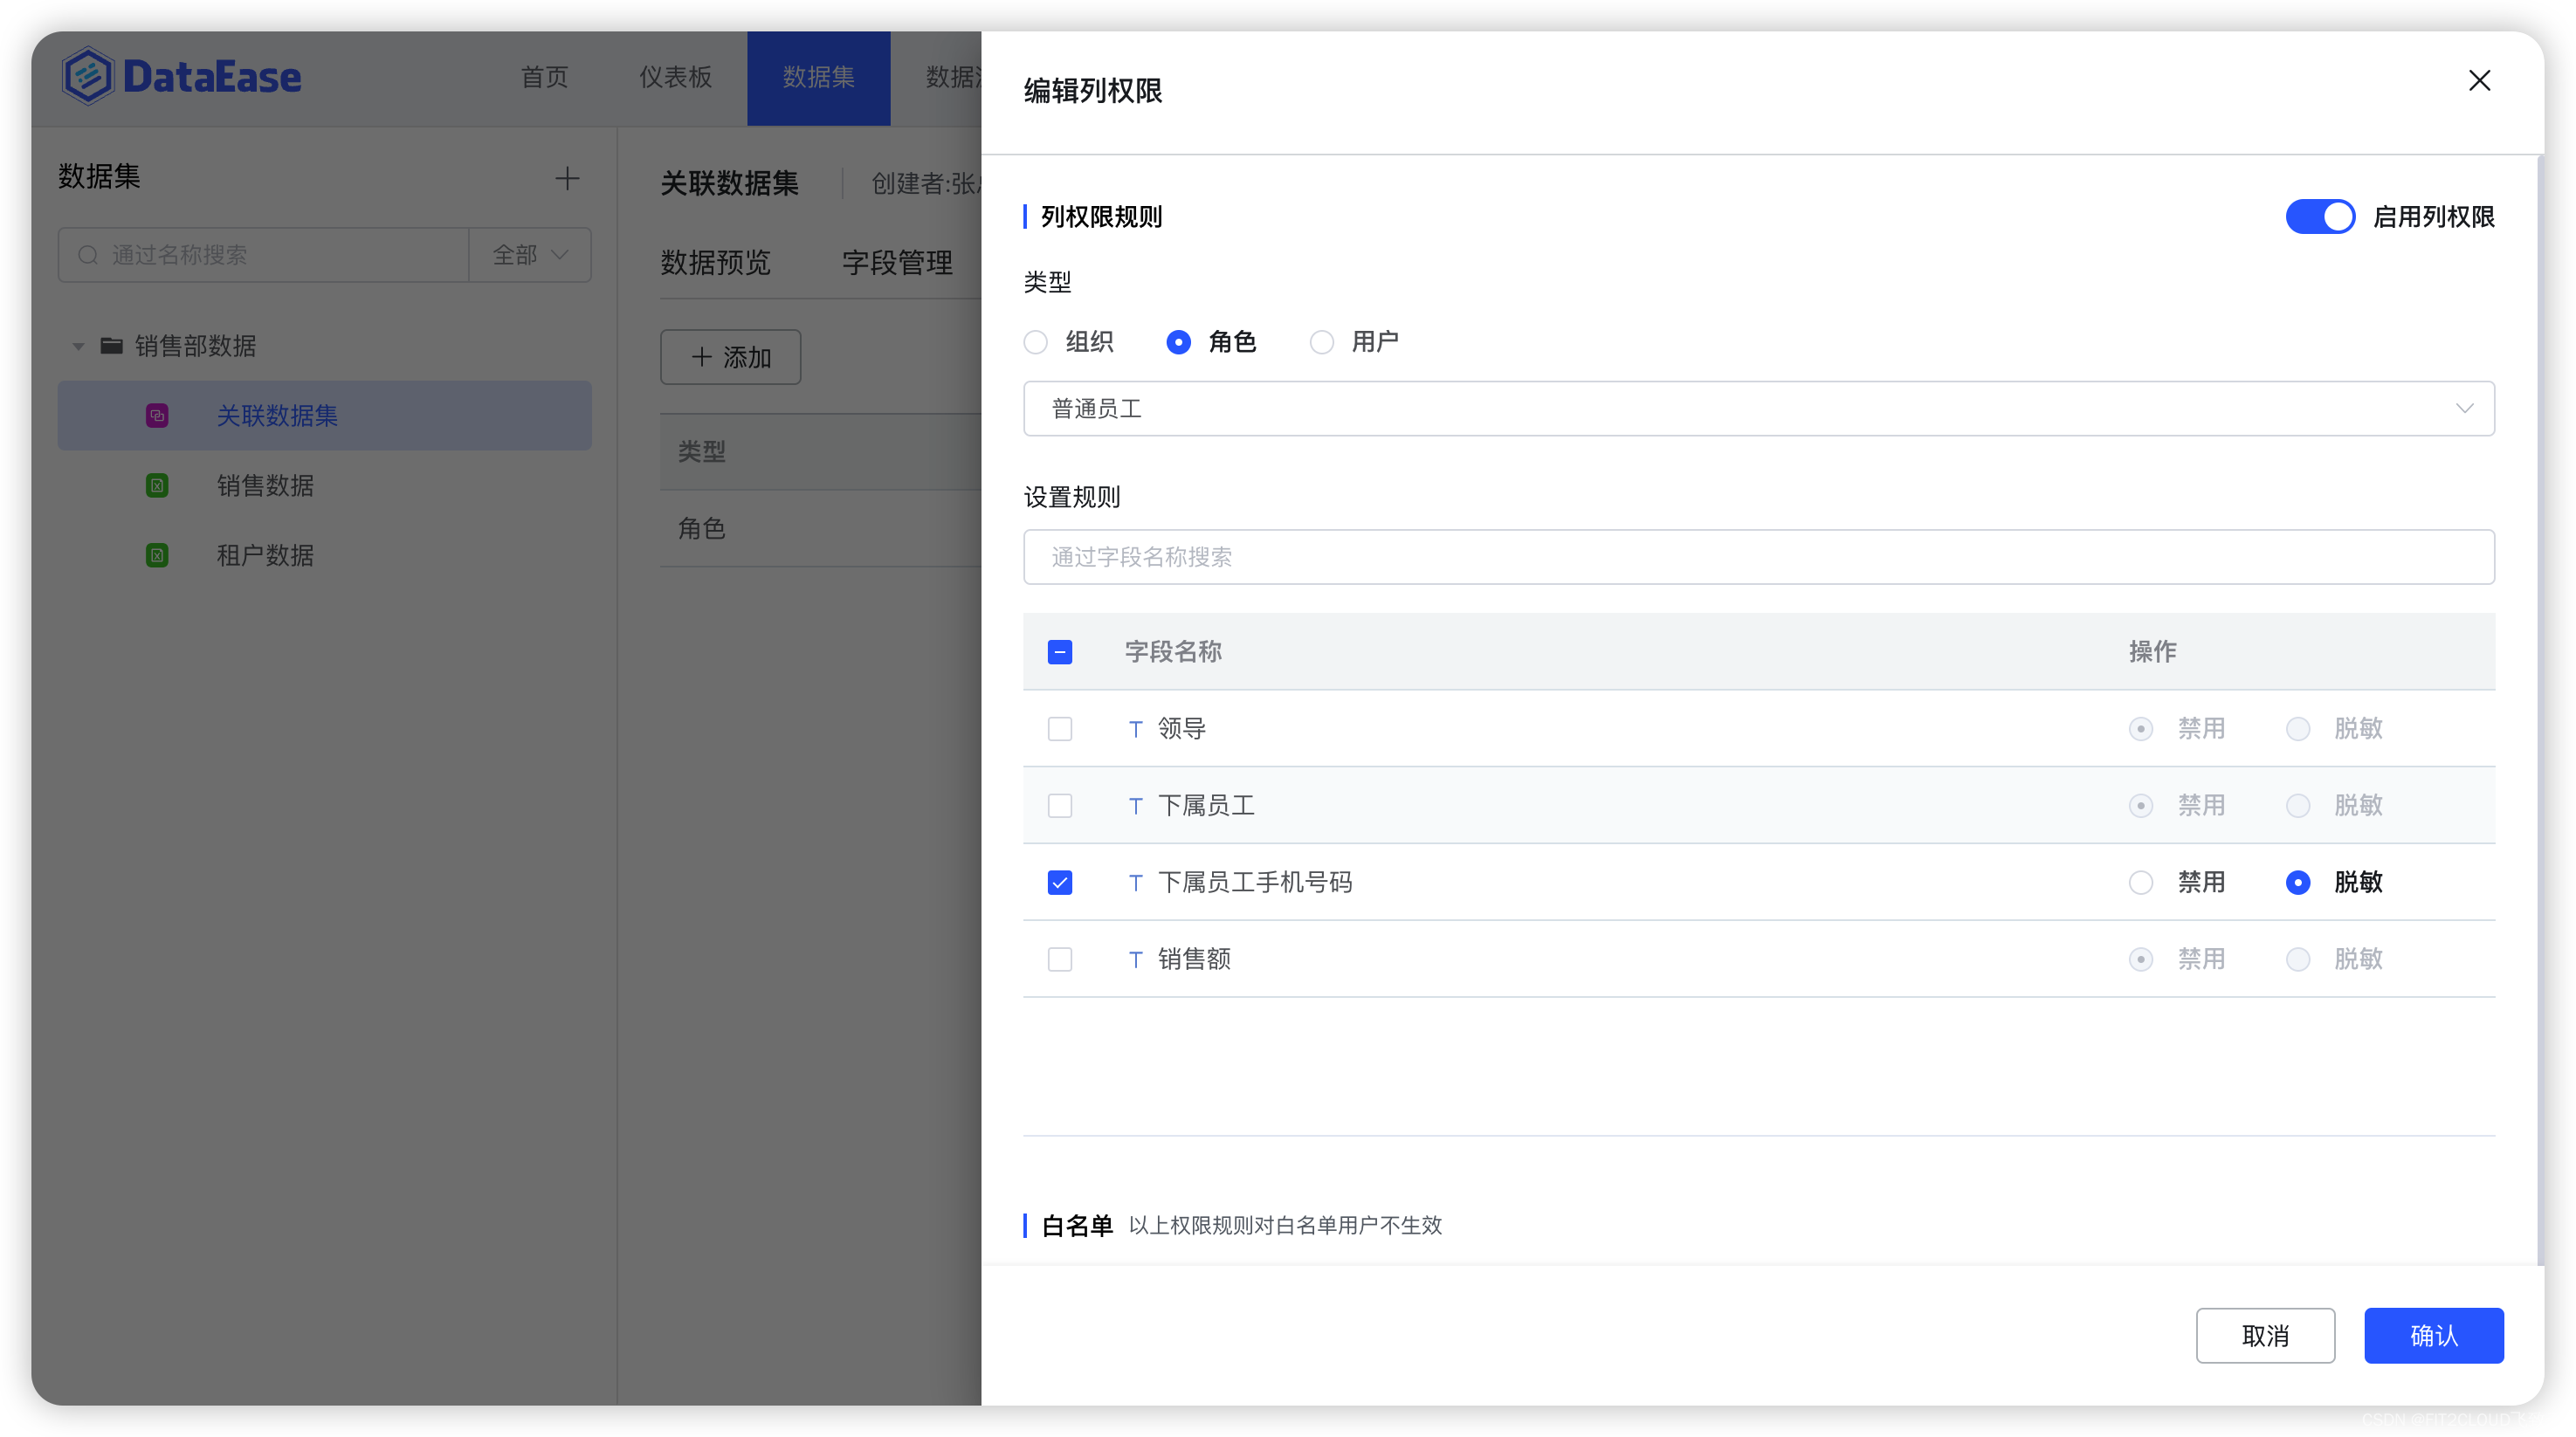2576x1437 pixels.
Task: Focus the 通过名称搜索 dataset search box
Action: pyautogui.click(x=264, y=255)
